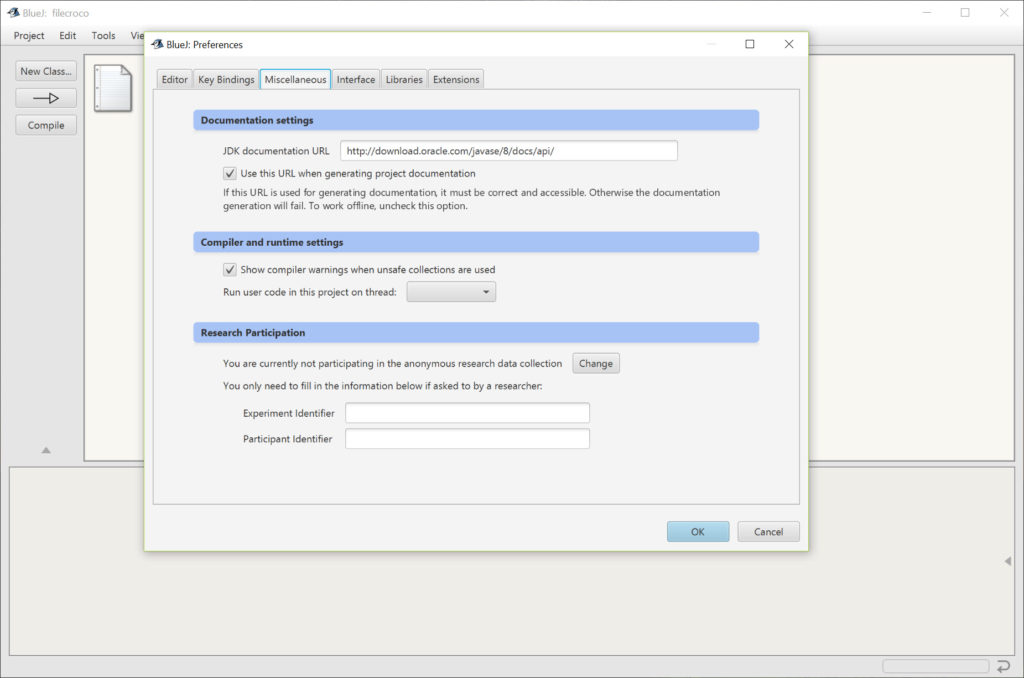
Task: Click the BlueJ logo in main window title
Action: [x=13, y=12]
